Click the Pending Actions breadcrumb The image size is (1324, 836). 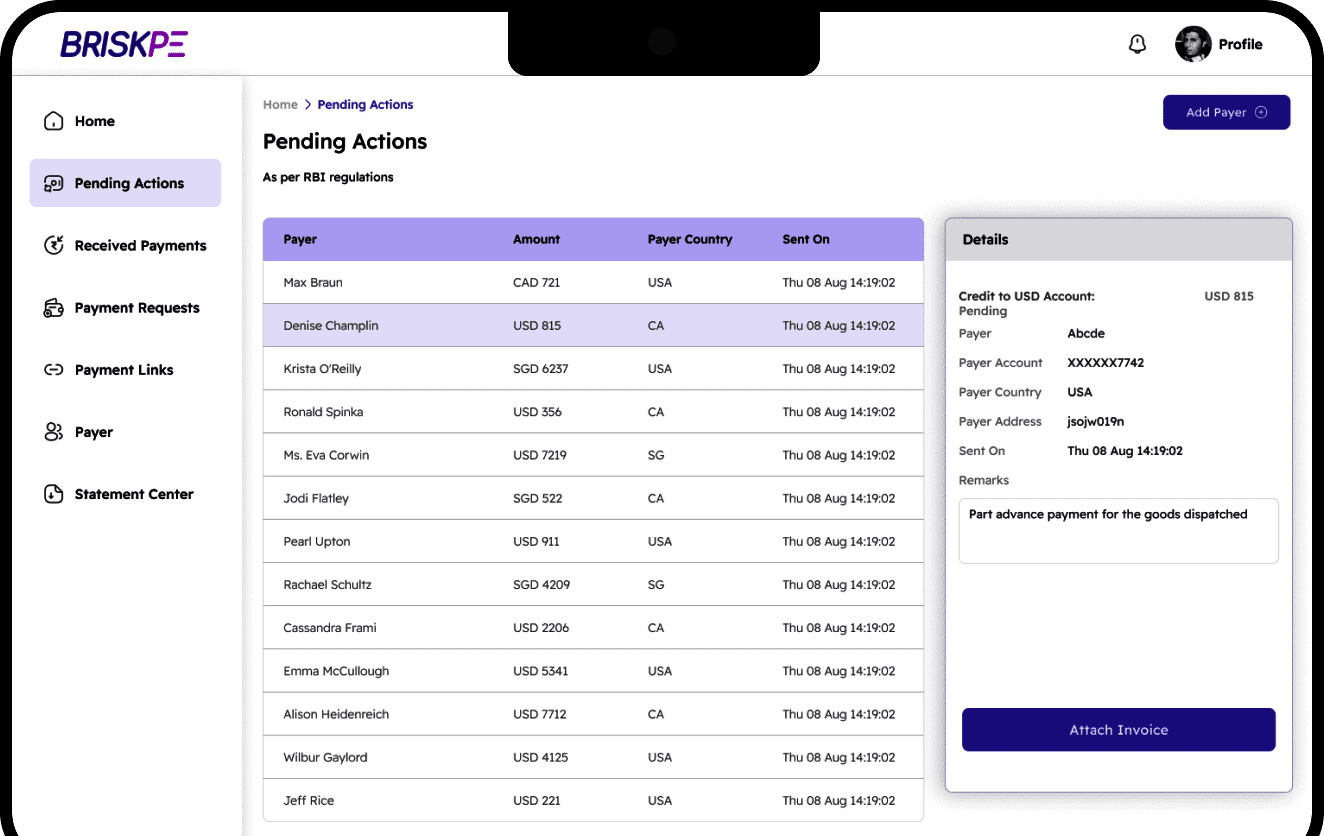tap(365, 104)
